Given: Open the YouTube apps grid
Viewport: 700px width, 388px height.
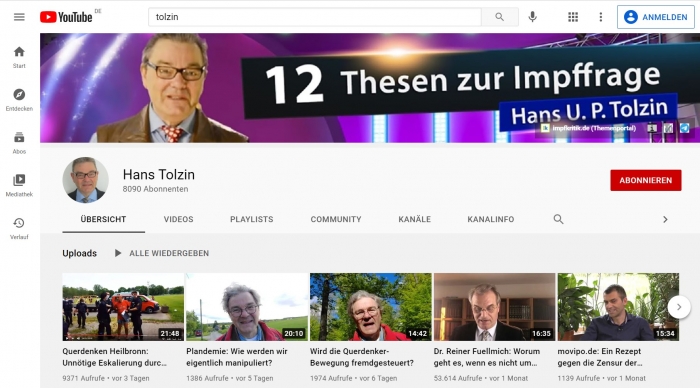Looking at the screenshot, I should [573, 17].
